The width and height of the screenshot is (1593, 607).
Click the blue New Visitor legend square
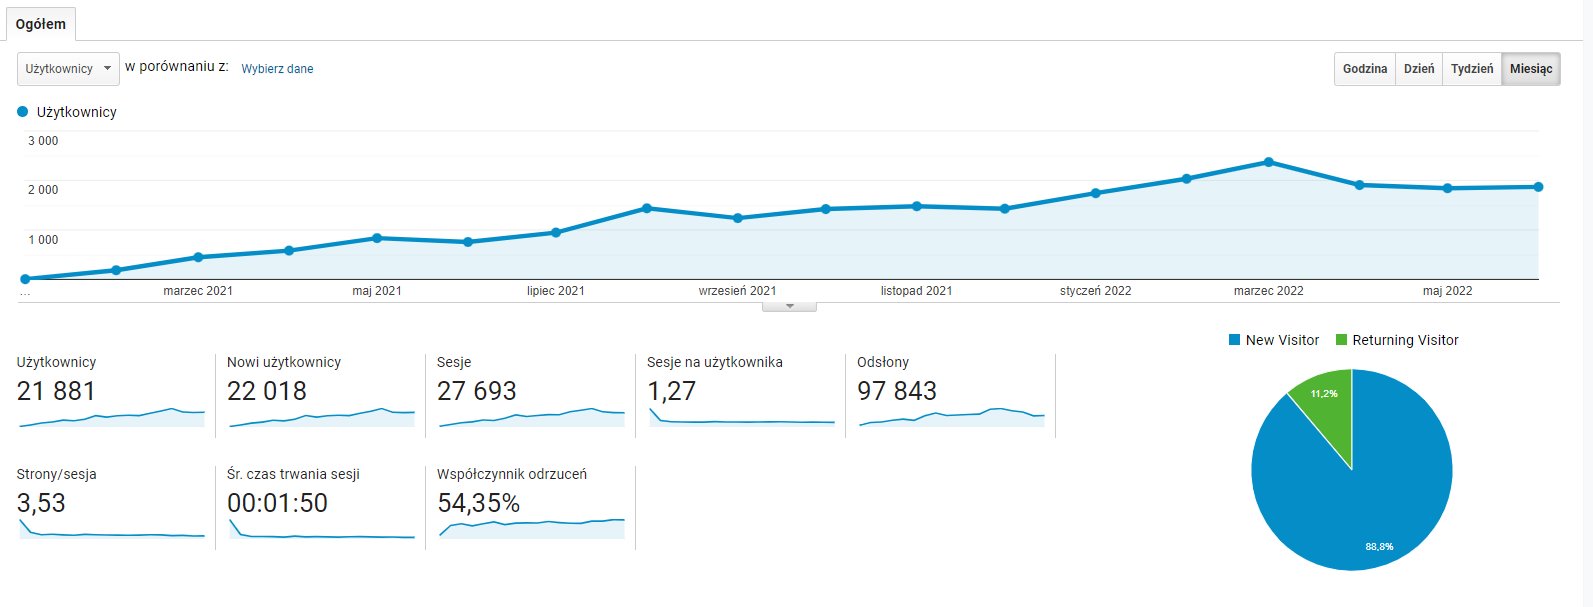[1234, 340]
